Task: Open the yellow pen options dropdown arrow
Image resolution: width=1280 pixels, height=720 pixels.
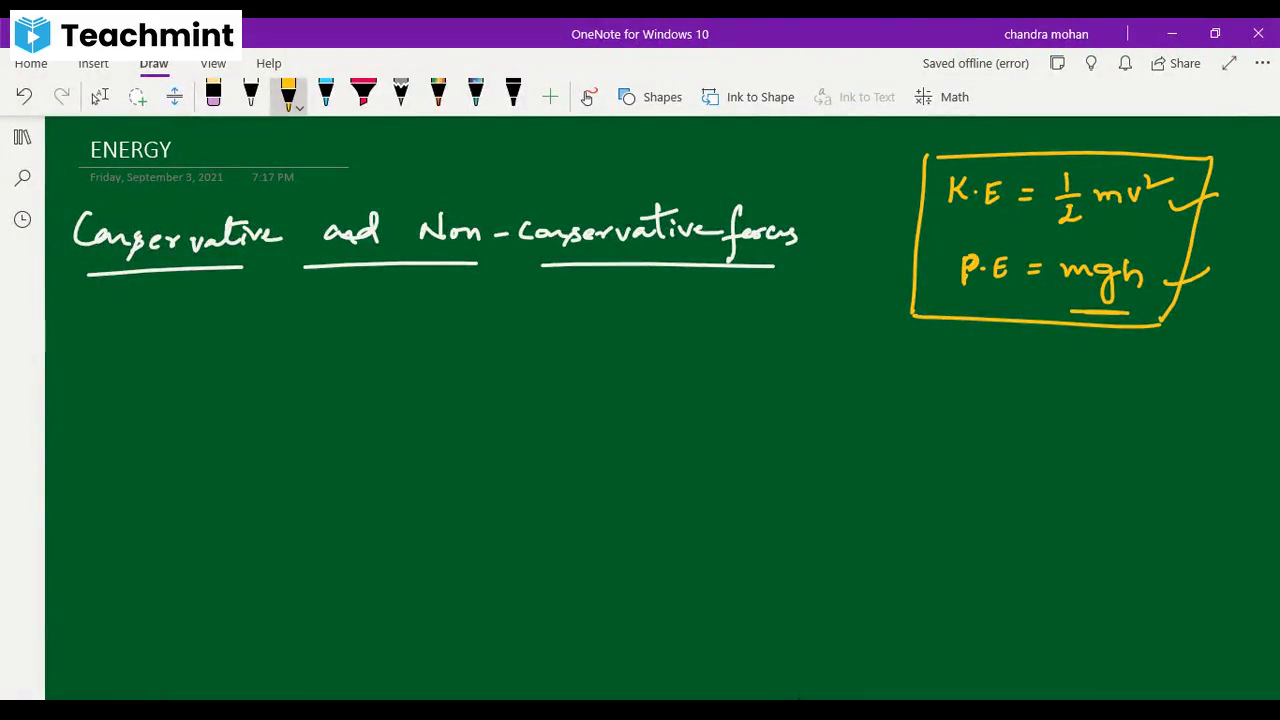Action: pos(299,107)
